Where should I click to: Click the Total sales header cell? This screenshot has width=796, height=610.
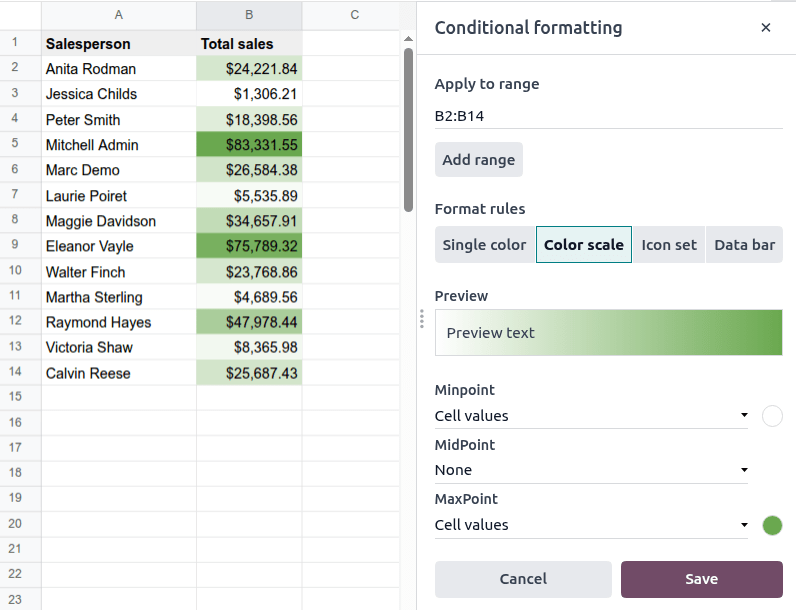[249, 44]
